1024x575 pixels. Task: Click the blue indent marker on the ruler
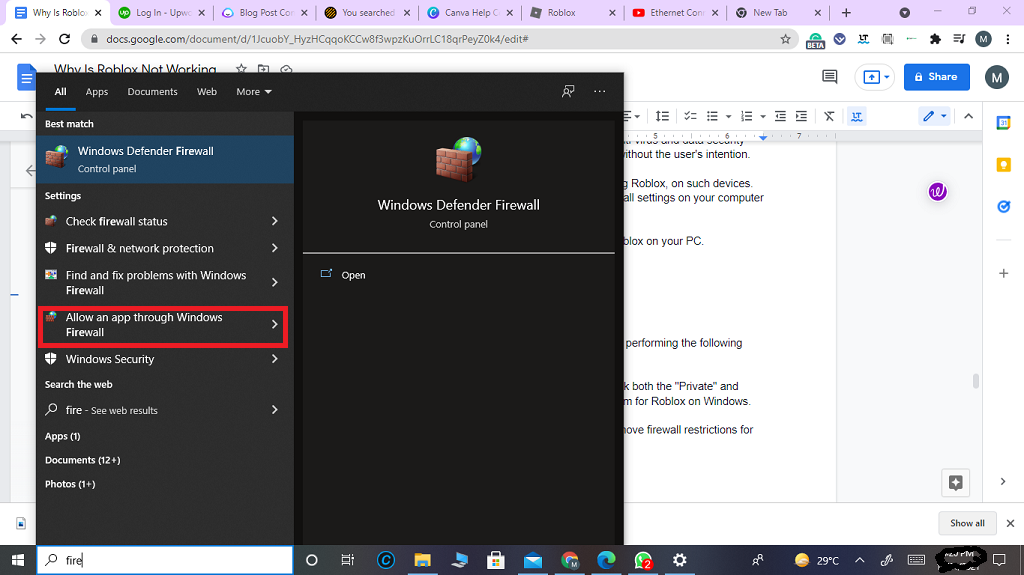tap(763, 137)
